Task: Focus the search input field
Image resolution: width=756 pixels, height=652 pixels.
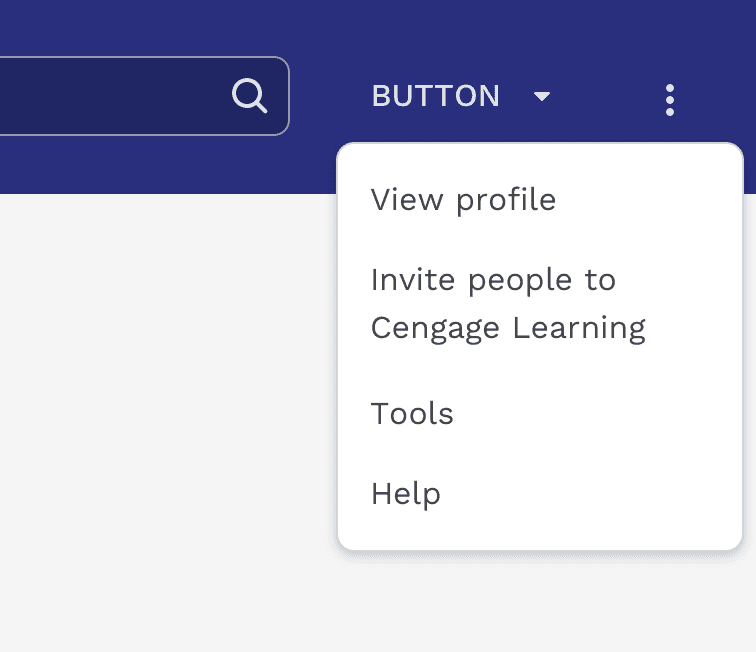Action: pos(110,96)
